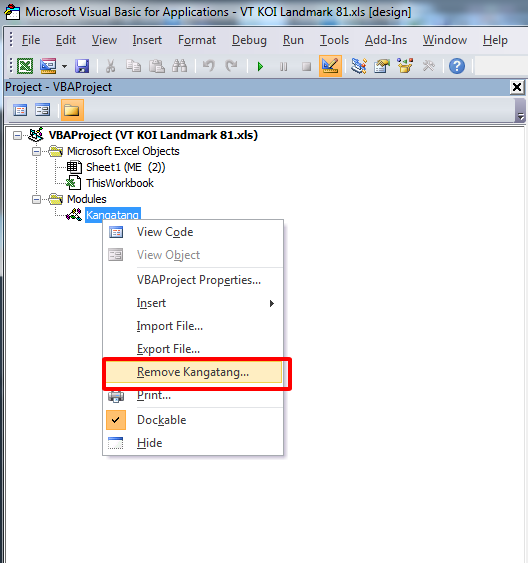
Task: Open the Help menu
Action: click(x=495, y=40)
